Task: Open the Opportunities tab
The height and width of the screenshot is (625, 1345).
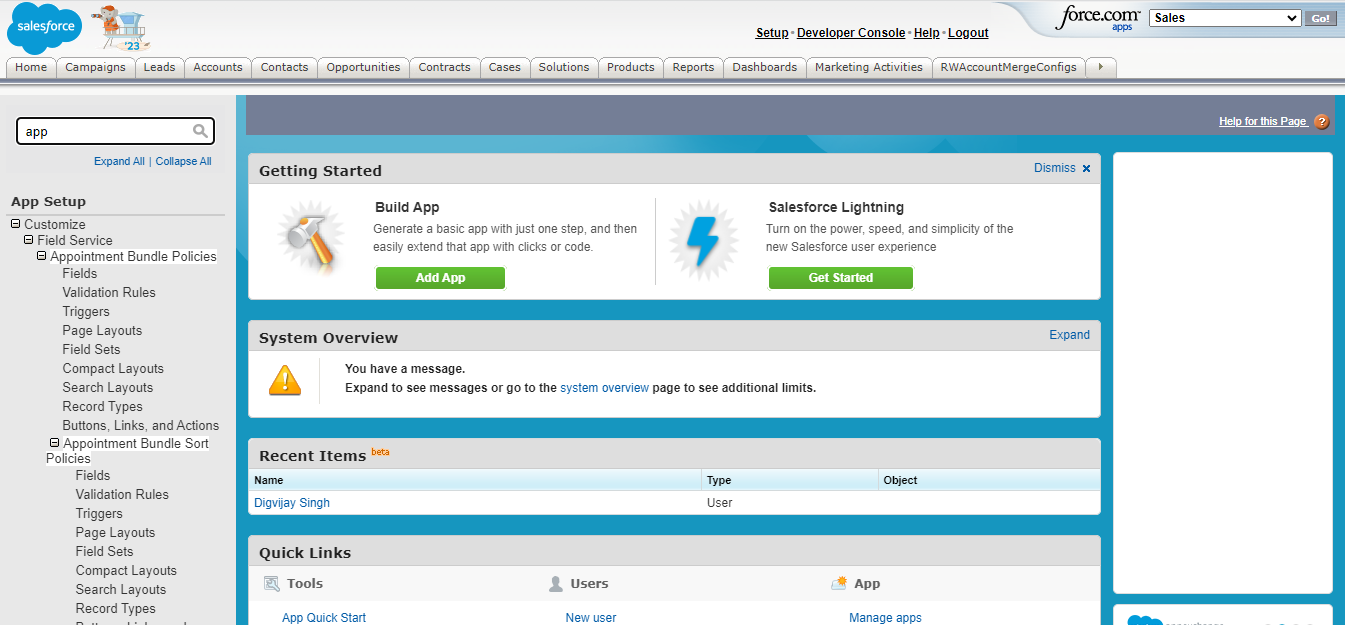Action: tap(364, 67)
